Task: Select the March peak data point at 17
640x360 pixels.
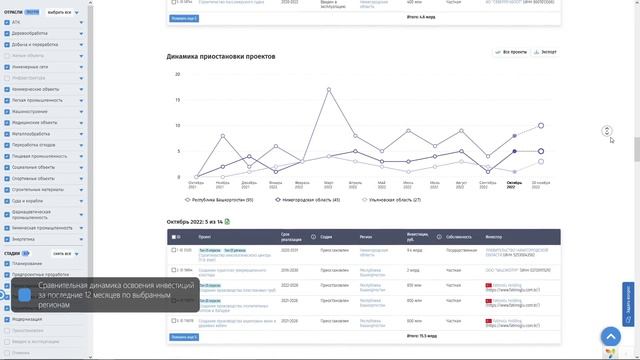Action: point(329,89)
